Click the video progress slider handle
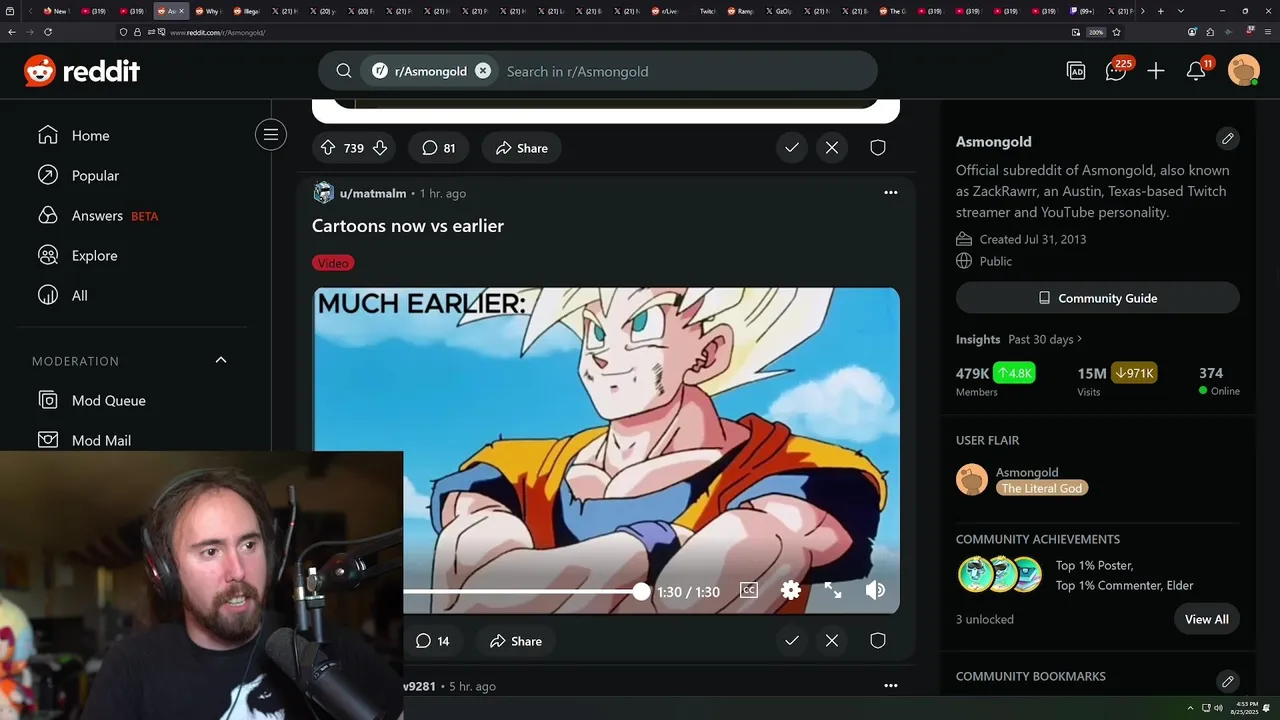This screenshot has height=720, width=1280. [x=641, y=591]
